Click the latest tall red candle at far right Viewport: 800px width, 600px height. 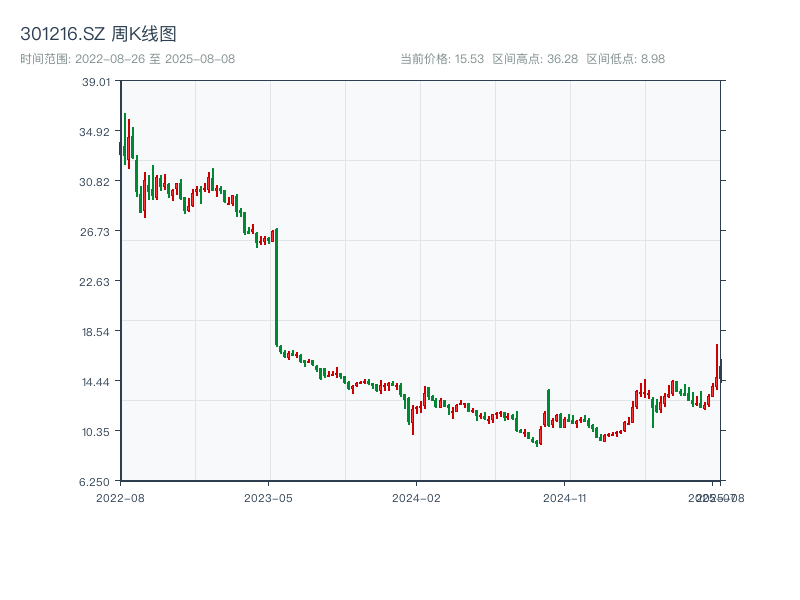[717, 366]
